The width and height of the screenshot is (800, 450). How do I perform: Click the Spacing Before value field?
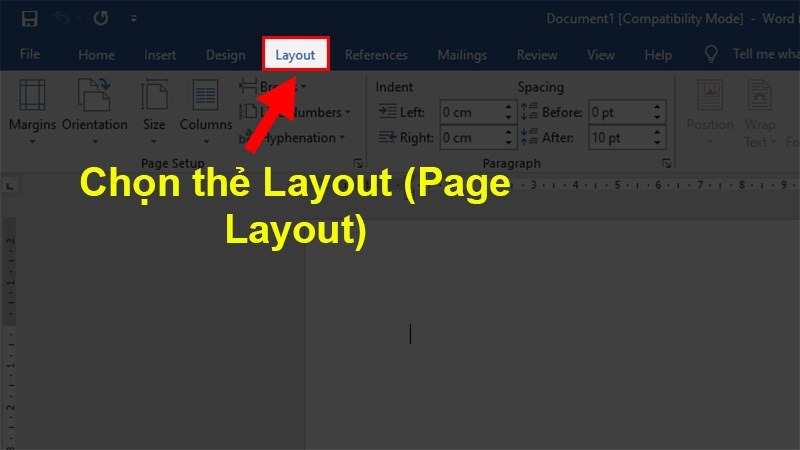pyautogui.click(x=620, y=112)
